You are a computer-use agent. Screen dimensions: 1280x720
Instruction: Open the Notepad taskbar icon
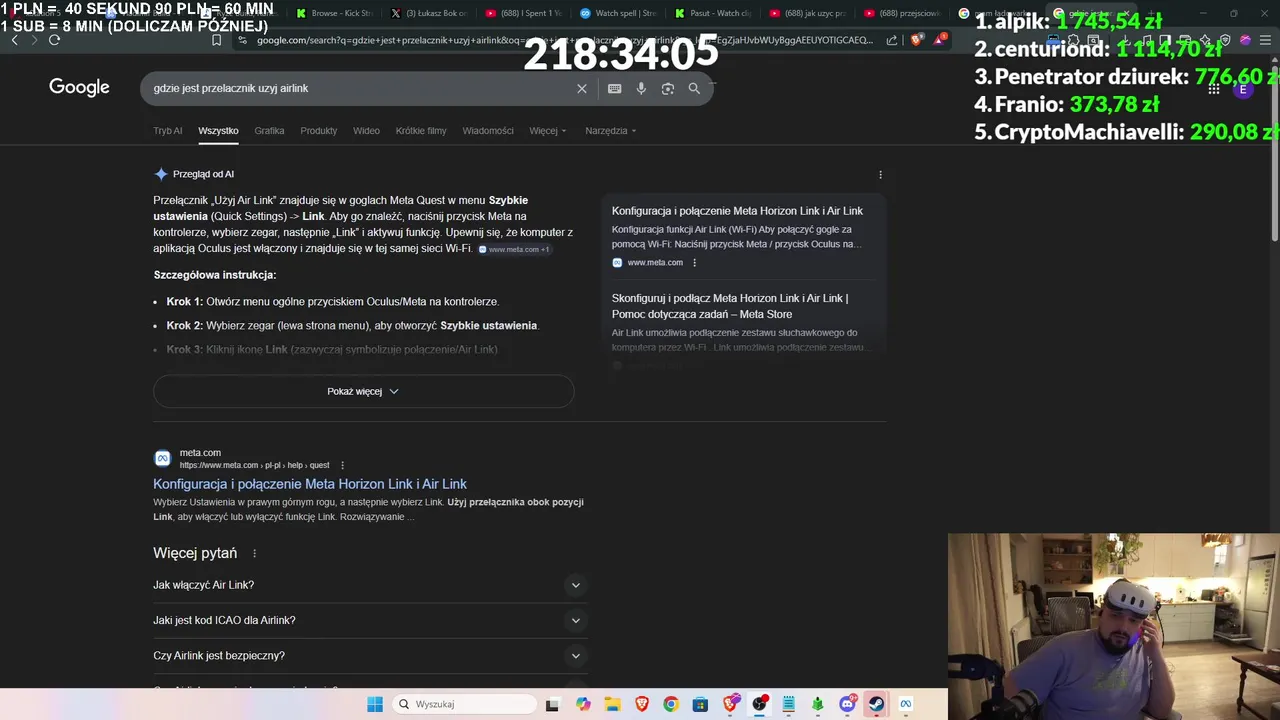(789, 704)
